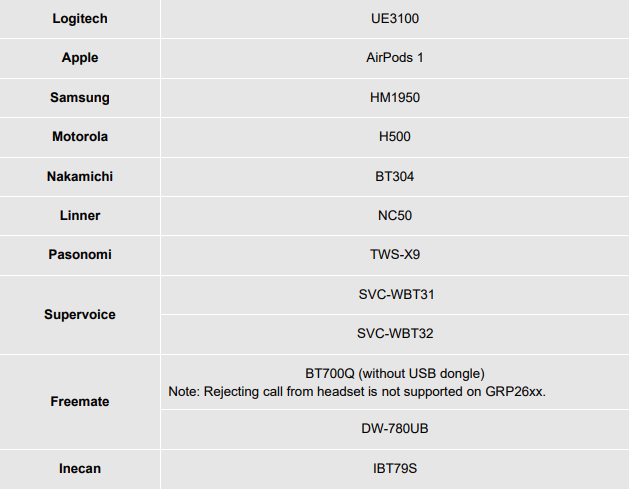Select the BT304 model text

pyautogui.click(x=395, y=176)
